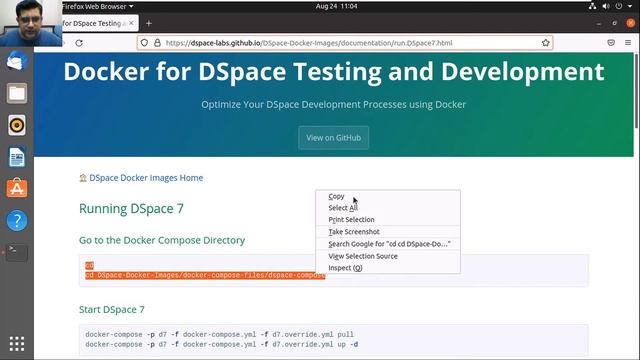Expand the system menu arrow
Viewport: 640px width, 360px height.
pos(630,7)
